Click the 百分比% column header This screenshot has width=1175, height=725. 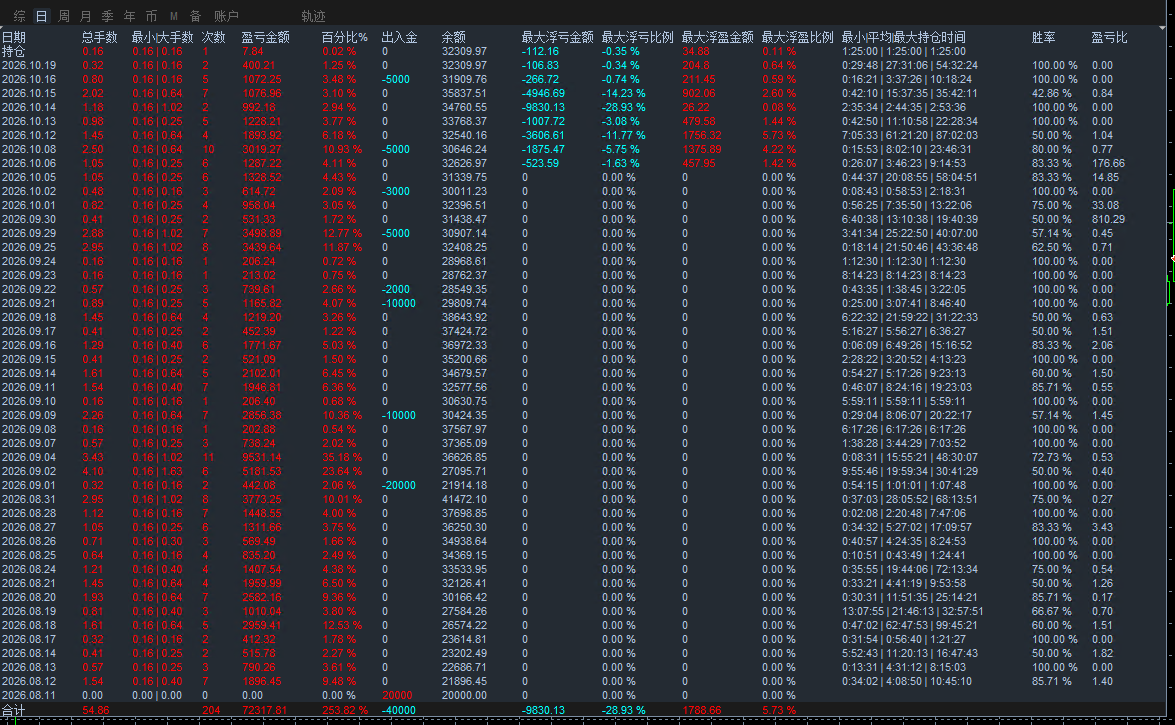pyautogui.click(x=345, y=37)
